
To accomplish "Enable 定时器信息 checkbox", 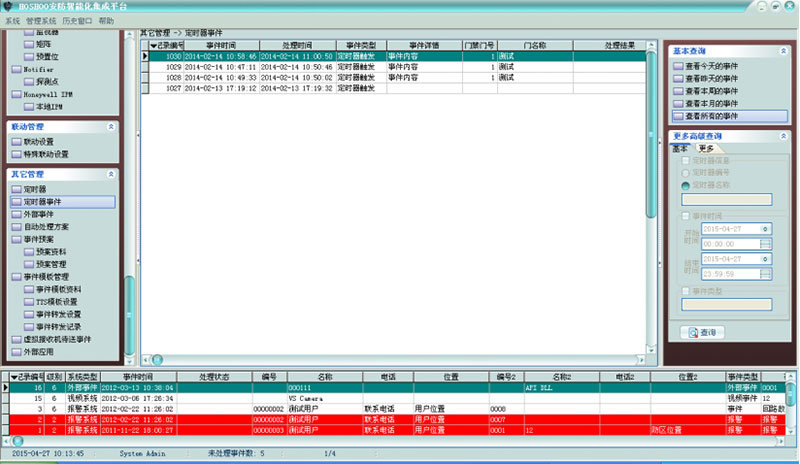I will pyautogui.click(x=685, y=160).
